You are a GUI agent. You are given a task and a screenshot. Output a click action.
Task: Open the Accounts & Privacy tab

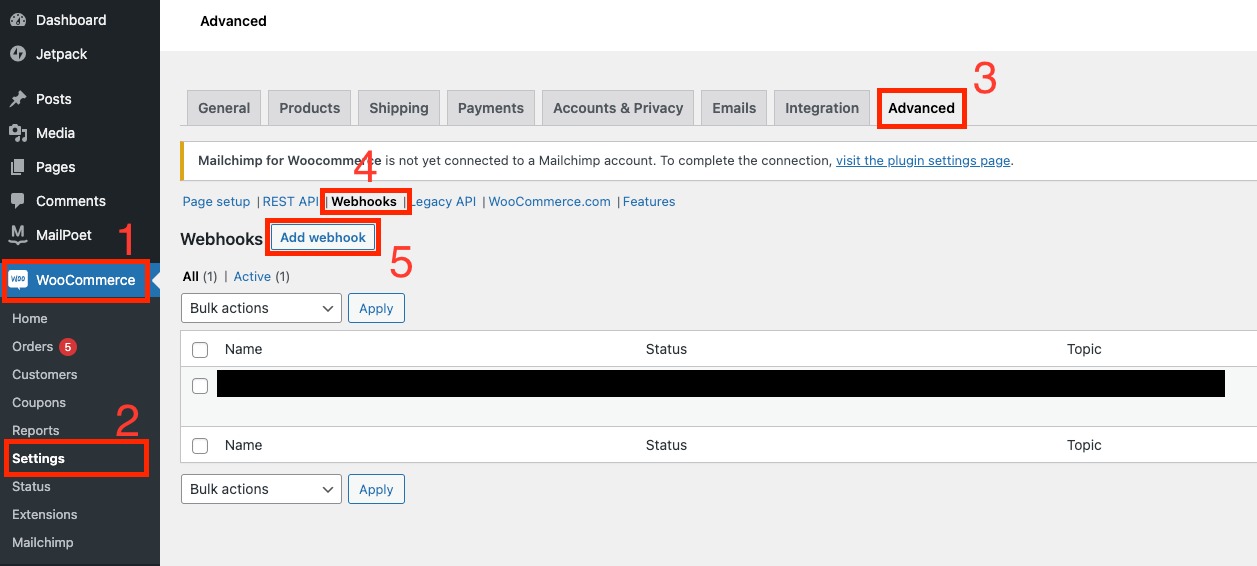point(617,108)
